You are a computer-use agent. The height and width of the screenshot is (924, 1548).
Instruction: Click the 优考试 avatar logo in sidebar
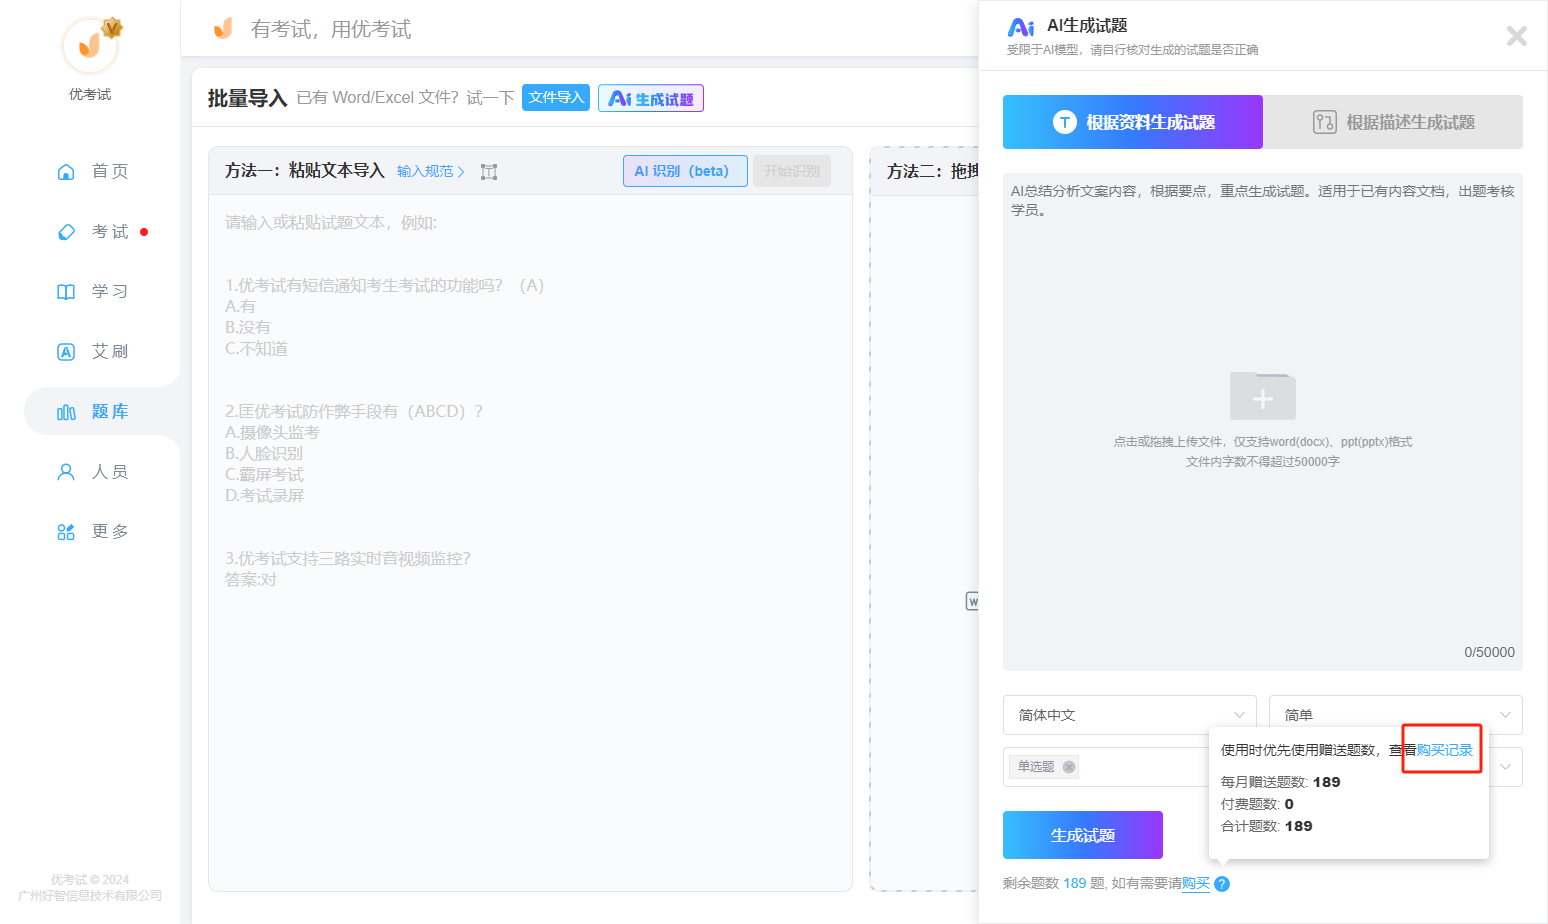tap(90, 45)
